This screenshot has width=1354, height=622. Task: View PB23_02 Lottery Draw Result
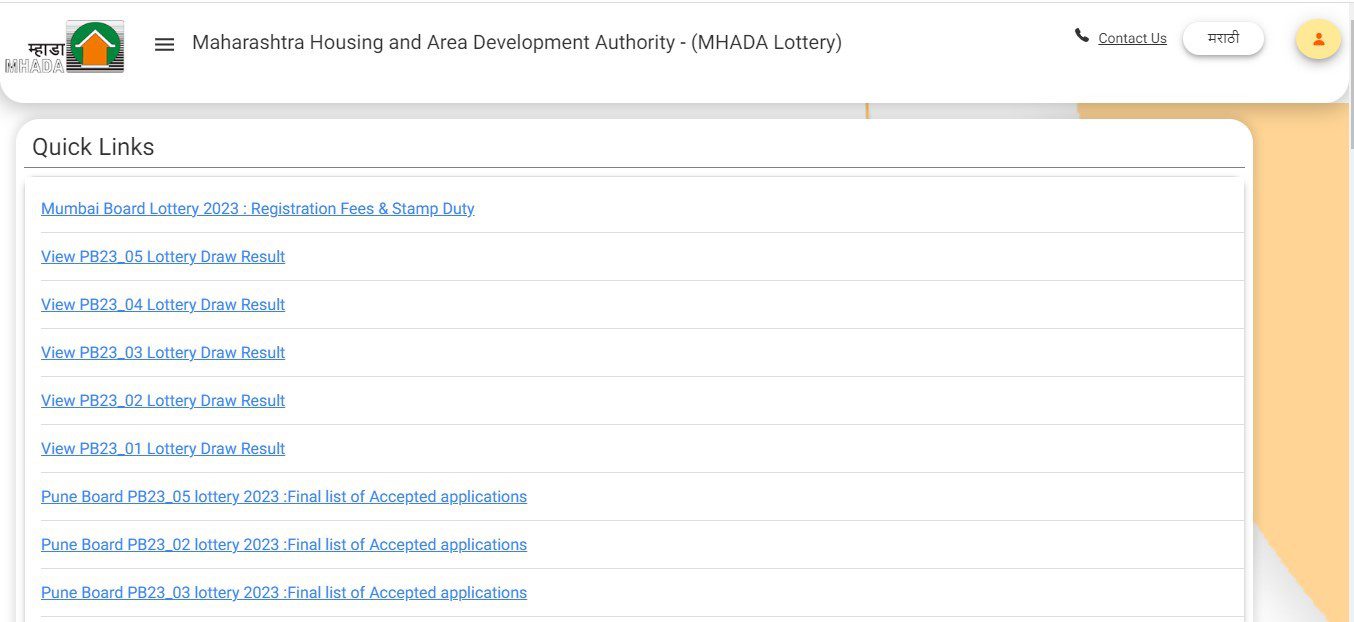click(163, 400)
